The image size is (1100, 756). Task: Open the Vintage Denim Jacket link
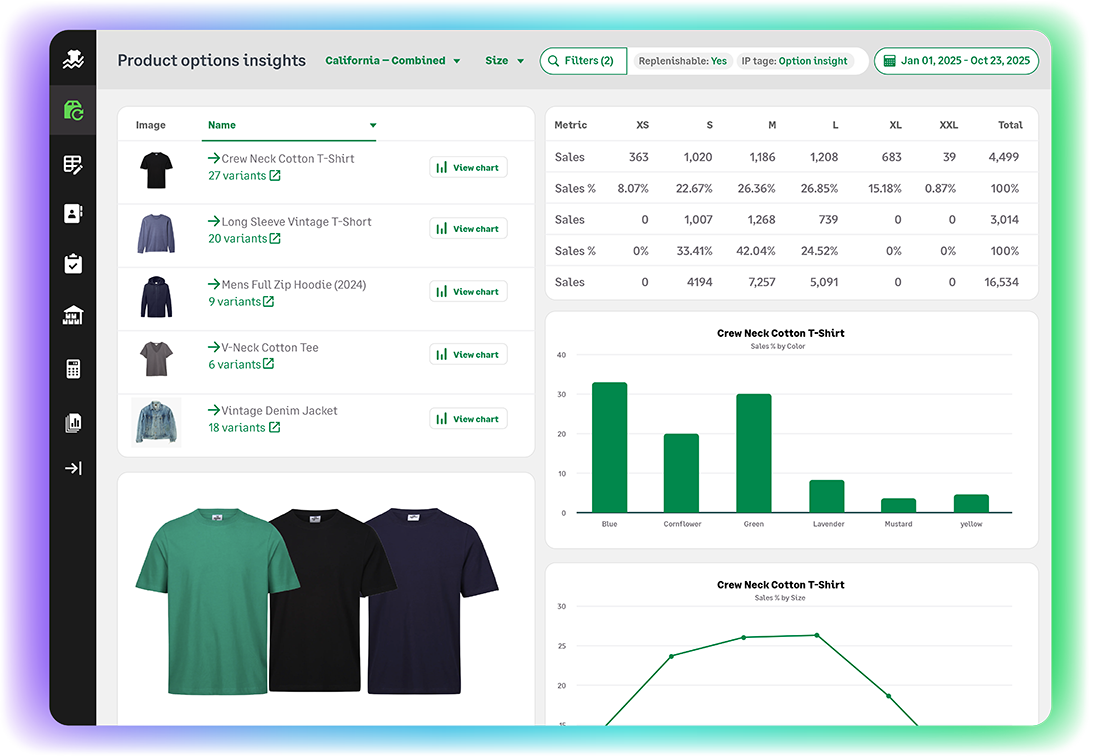[279, 410]
